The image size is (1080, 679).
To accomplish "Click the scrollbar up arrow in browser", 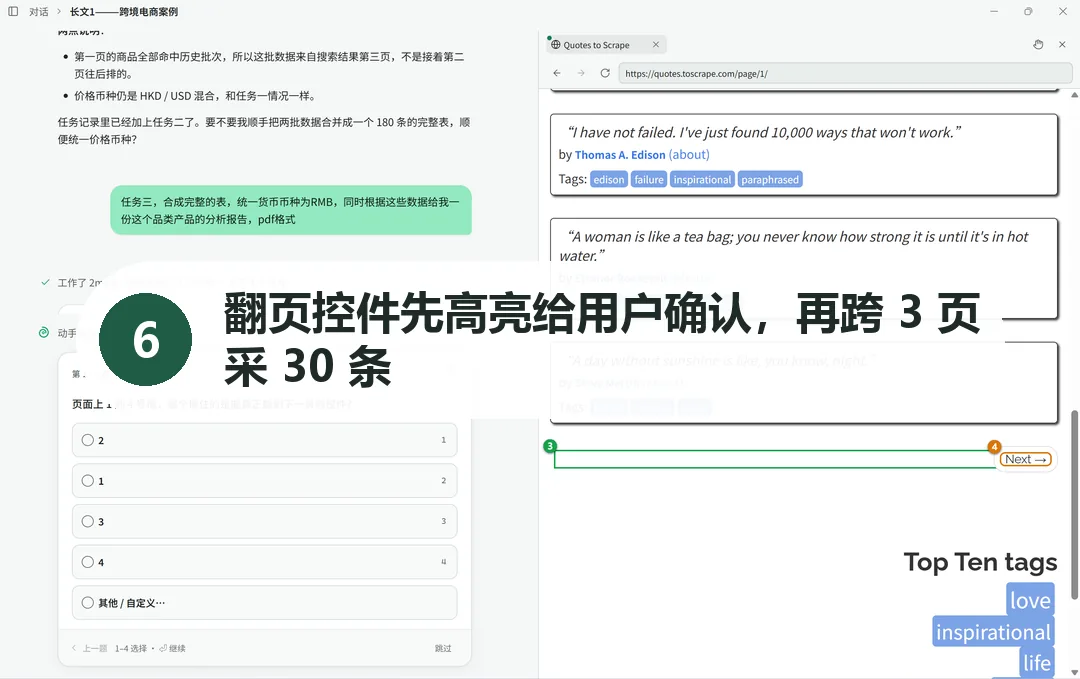I will pyautogui.click(x=1074, y=95).
